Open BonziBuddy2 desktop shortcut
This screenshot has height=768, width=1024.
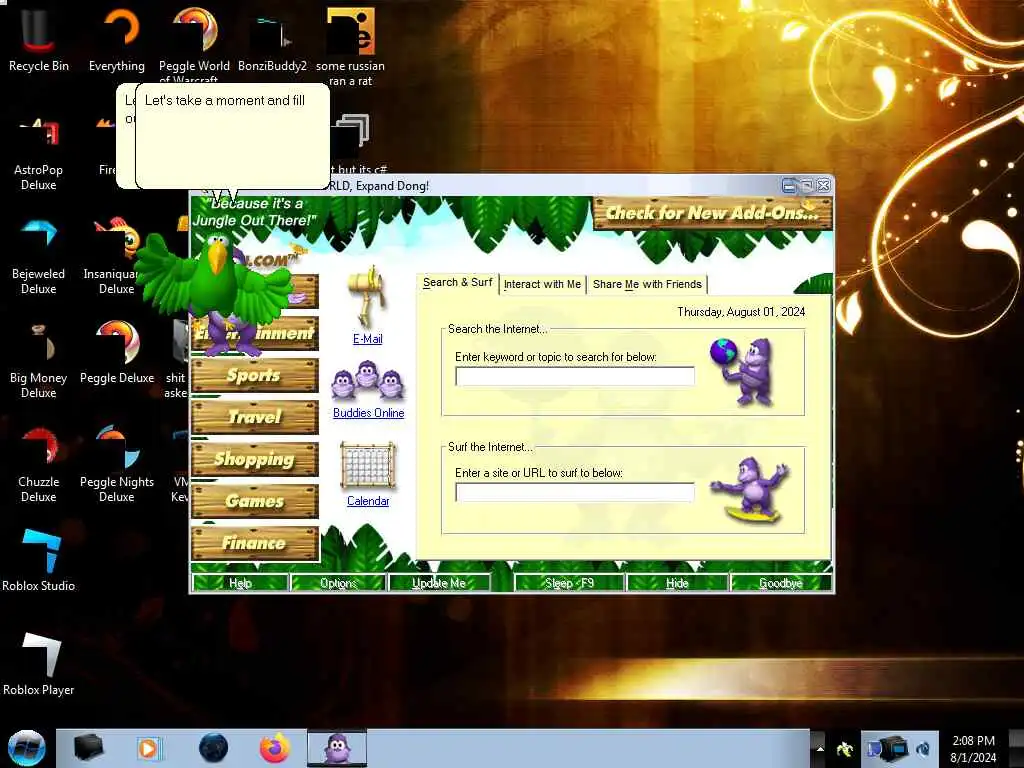[272, 39]
